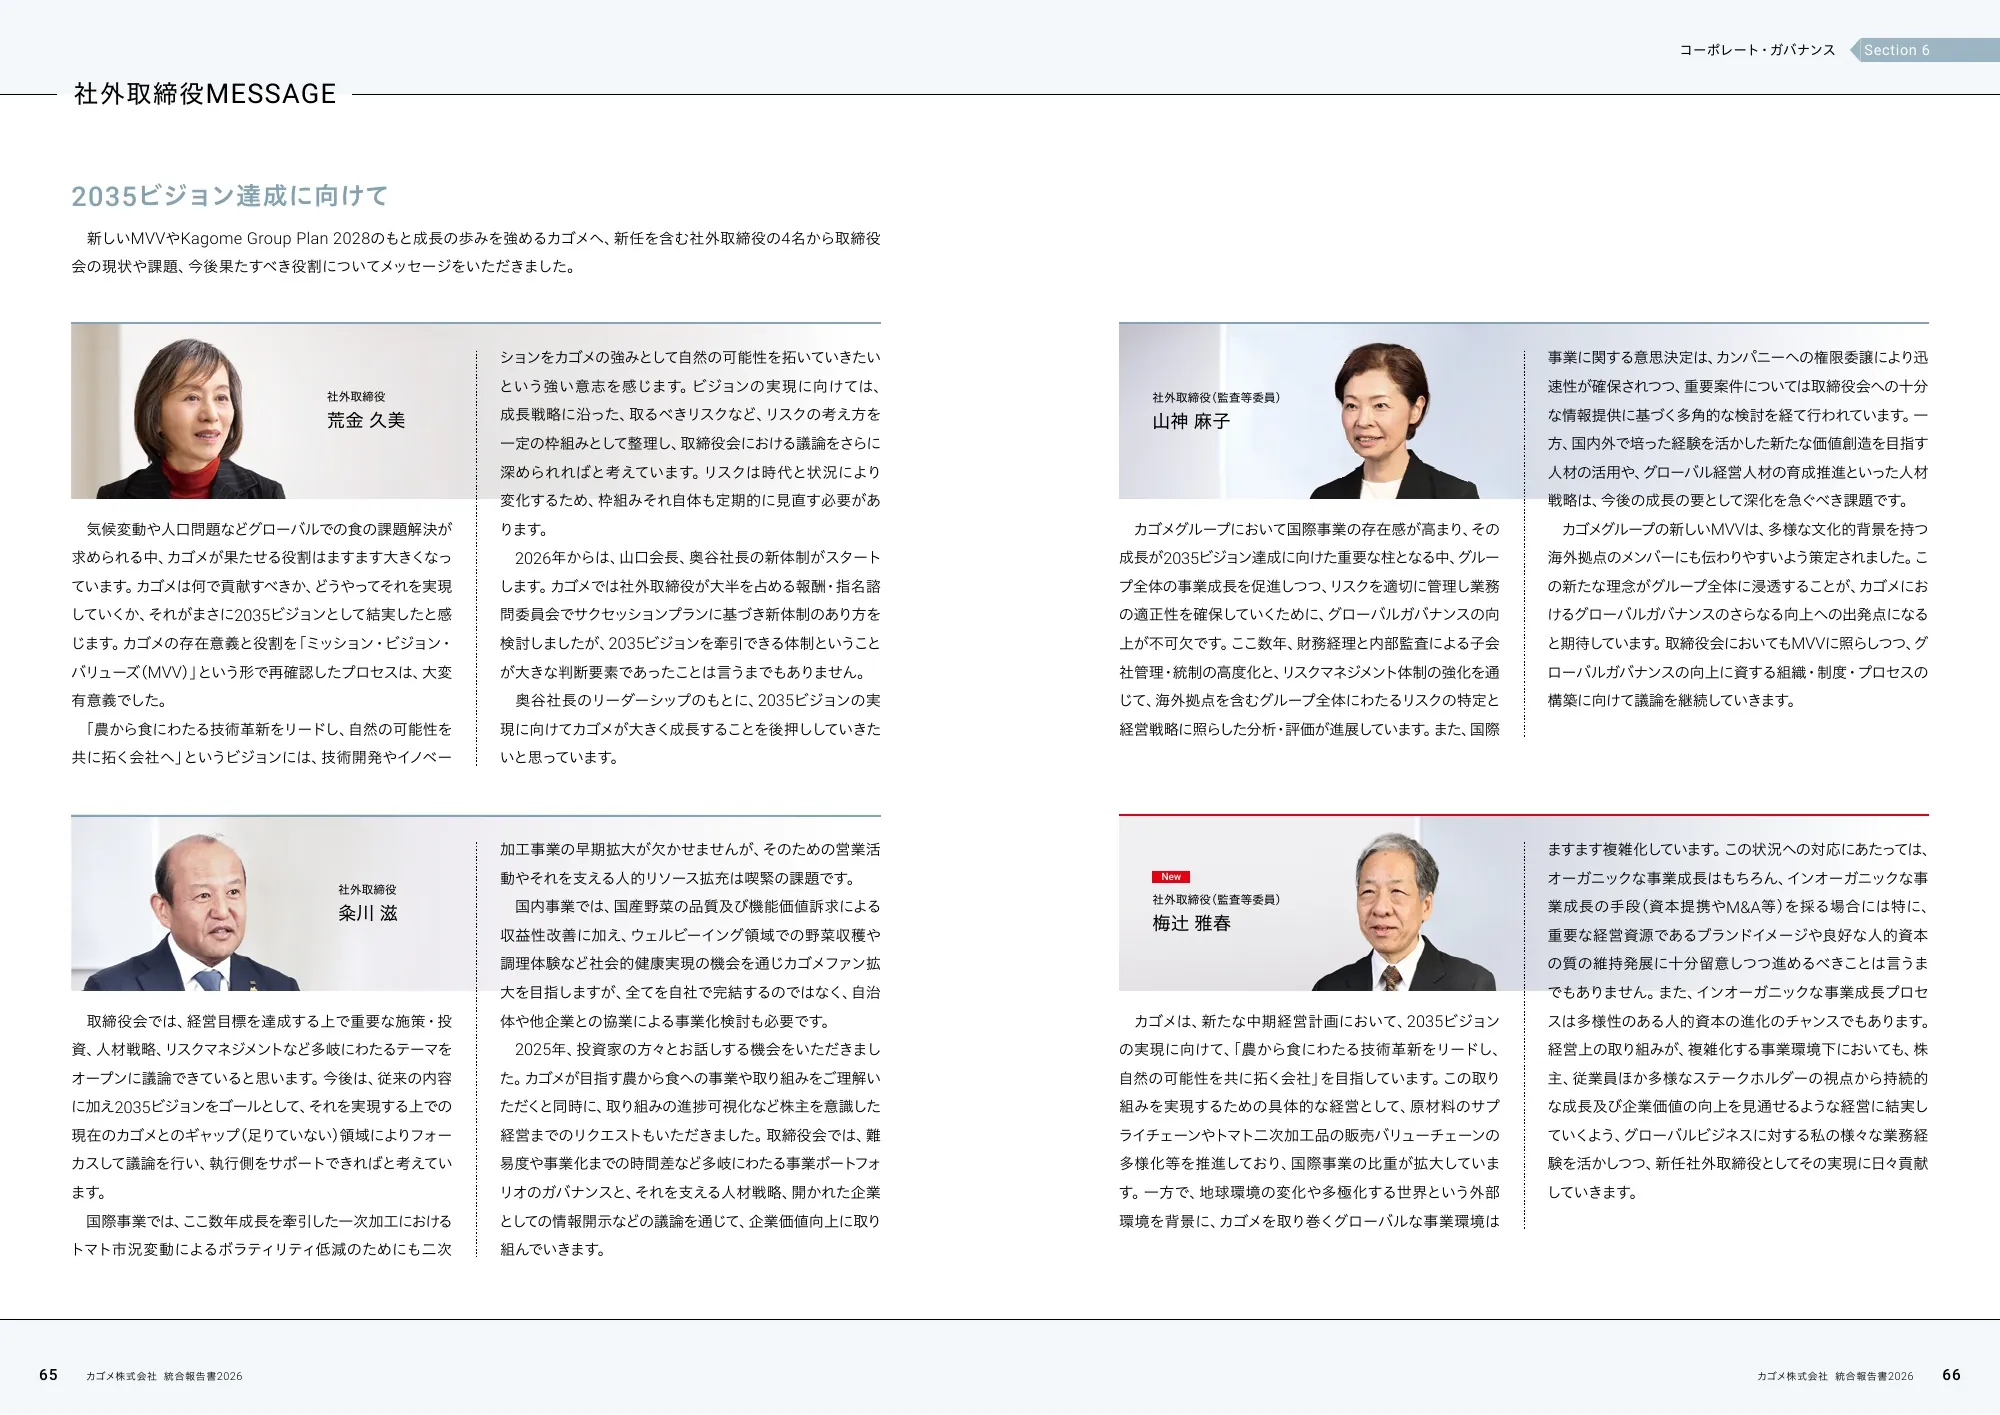Click the line starting 事業に関する意思決定は
Viewport: 2000px width, 1415px height.
click(x=1738, y=357)
